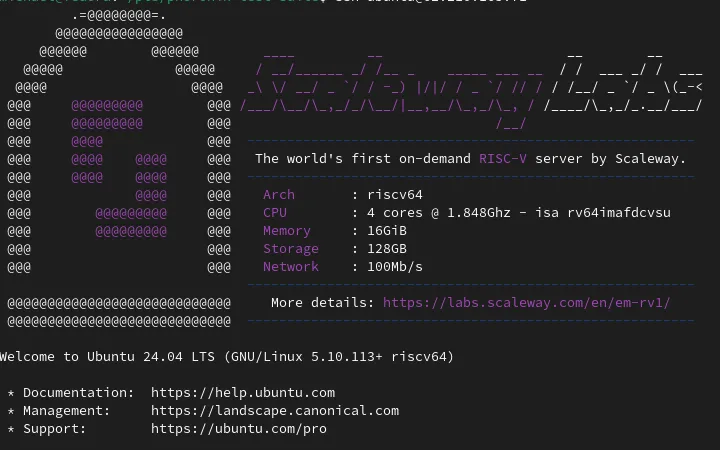This screenshot has width=720, height=450.
Task: Click the 'CPU' label
Action: click(275, 213)
